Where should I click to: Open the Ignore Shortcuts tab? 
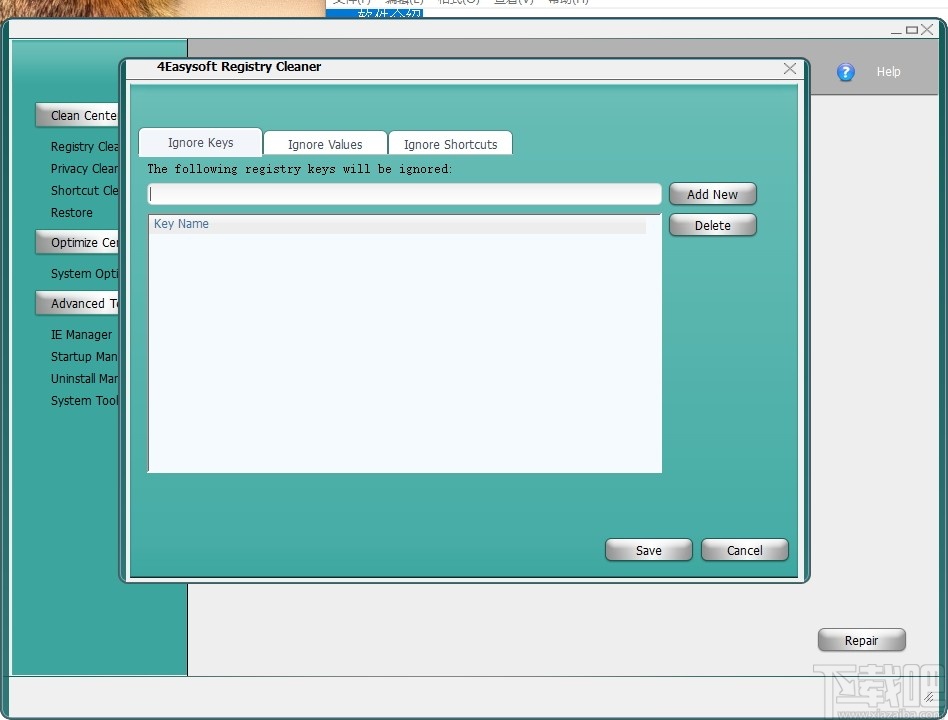pyautogui.click(x=450, y=143)
